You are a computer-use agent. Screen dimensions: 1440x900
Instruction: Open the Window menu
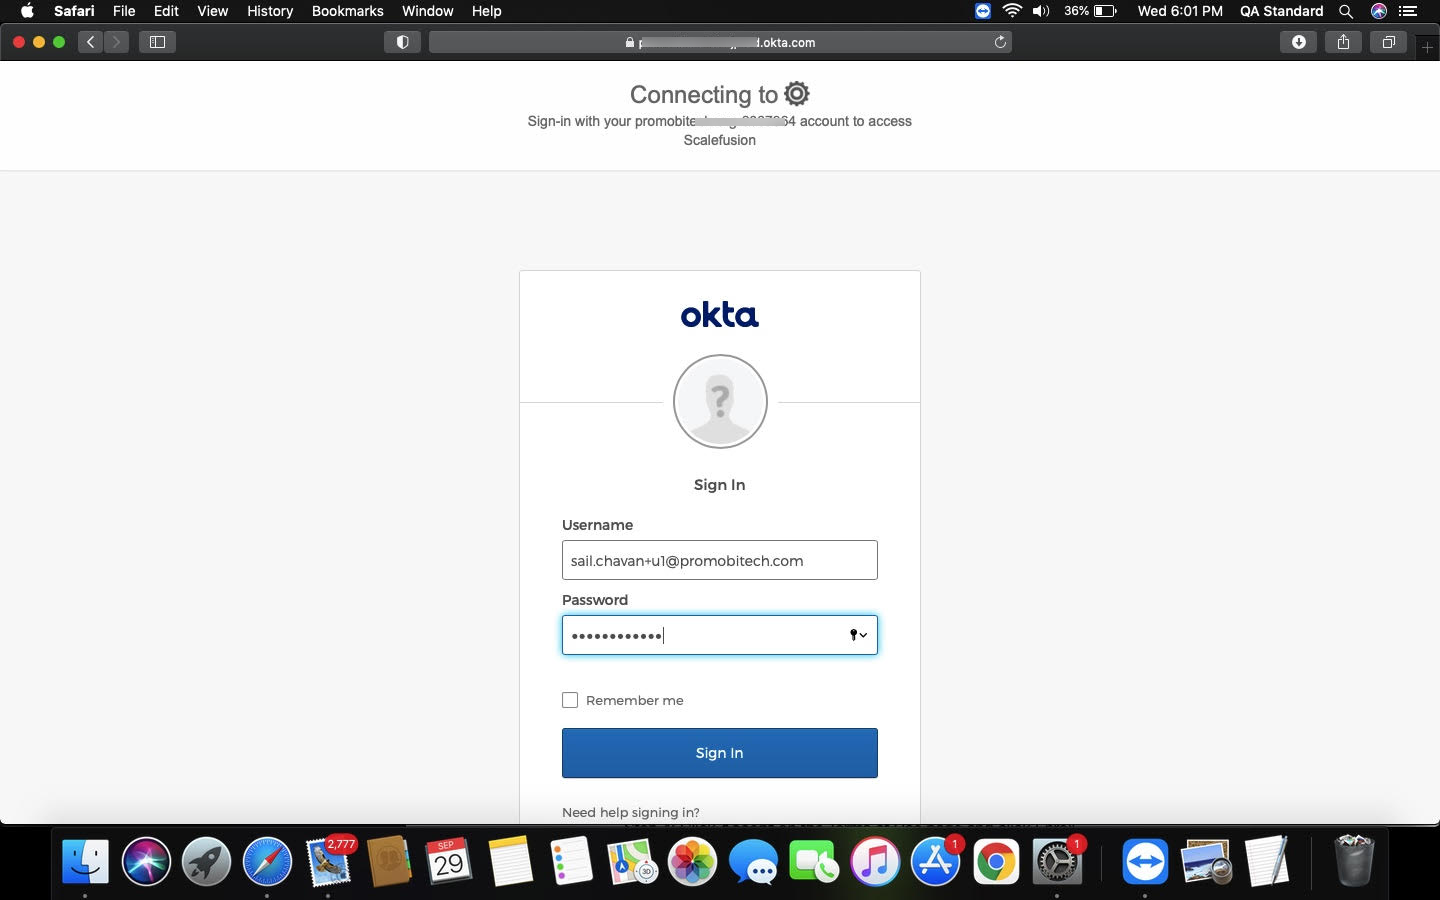[x=427, y=11]
